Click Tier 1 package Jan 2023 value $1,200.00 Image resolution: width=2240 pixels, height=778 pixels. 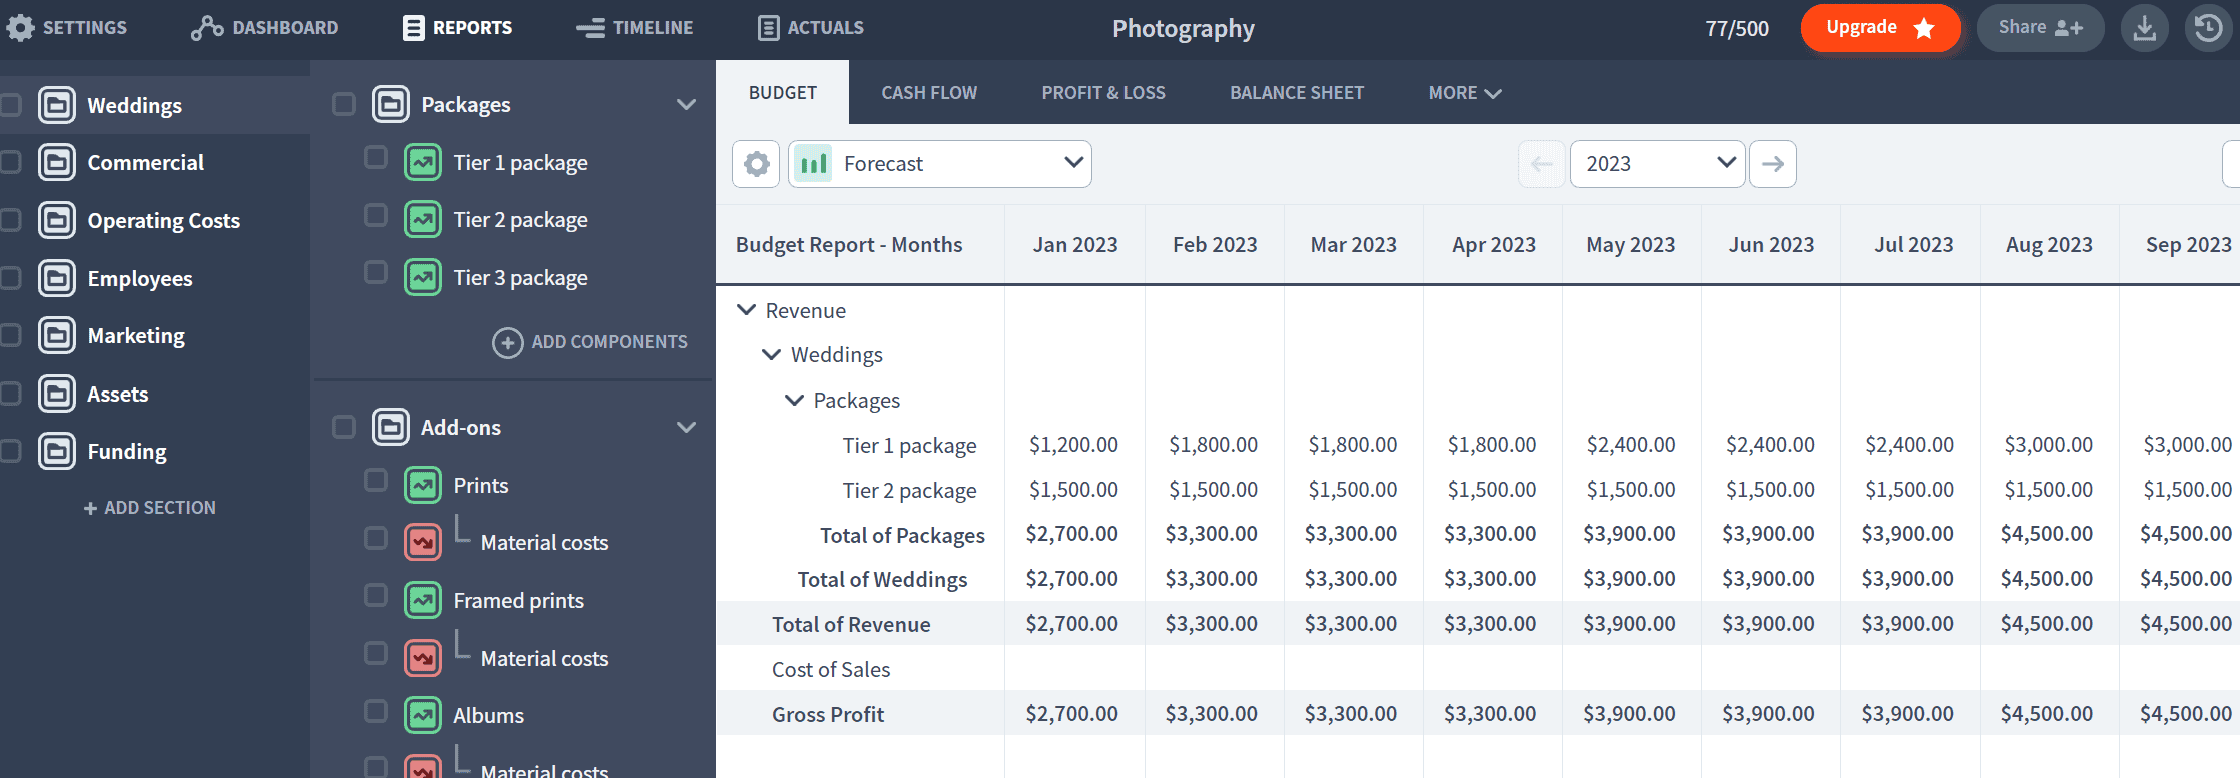1073,445
